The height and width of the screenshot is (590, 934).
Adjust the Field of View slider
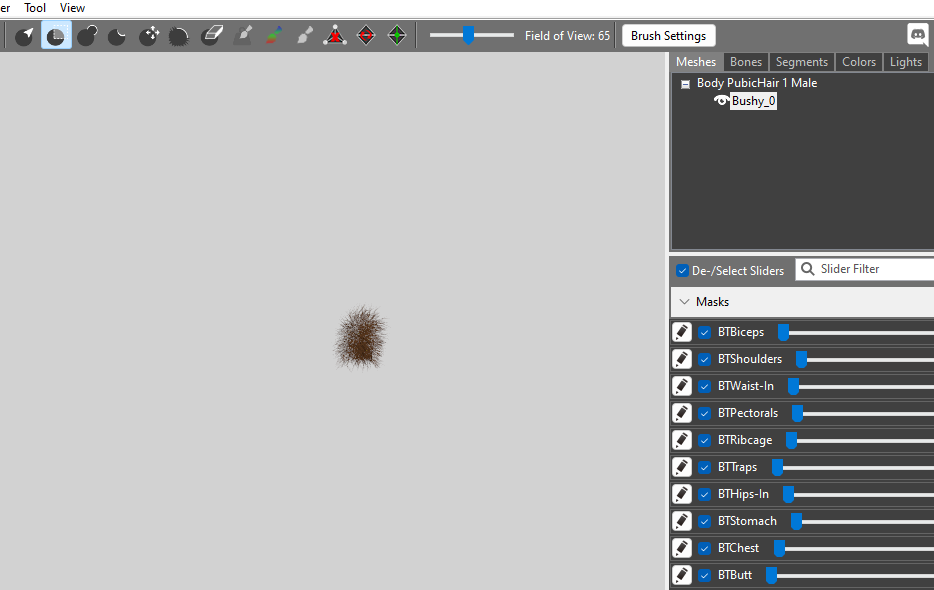pyautogui.click(x=471, y=35)
